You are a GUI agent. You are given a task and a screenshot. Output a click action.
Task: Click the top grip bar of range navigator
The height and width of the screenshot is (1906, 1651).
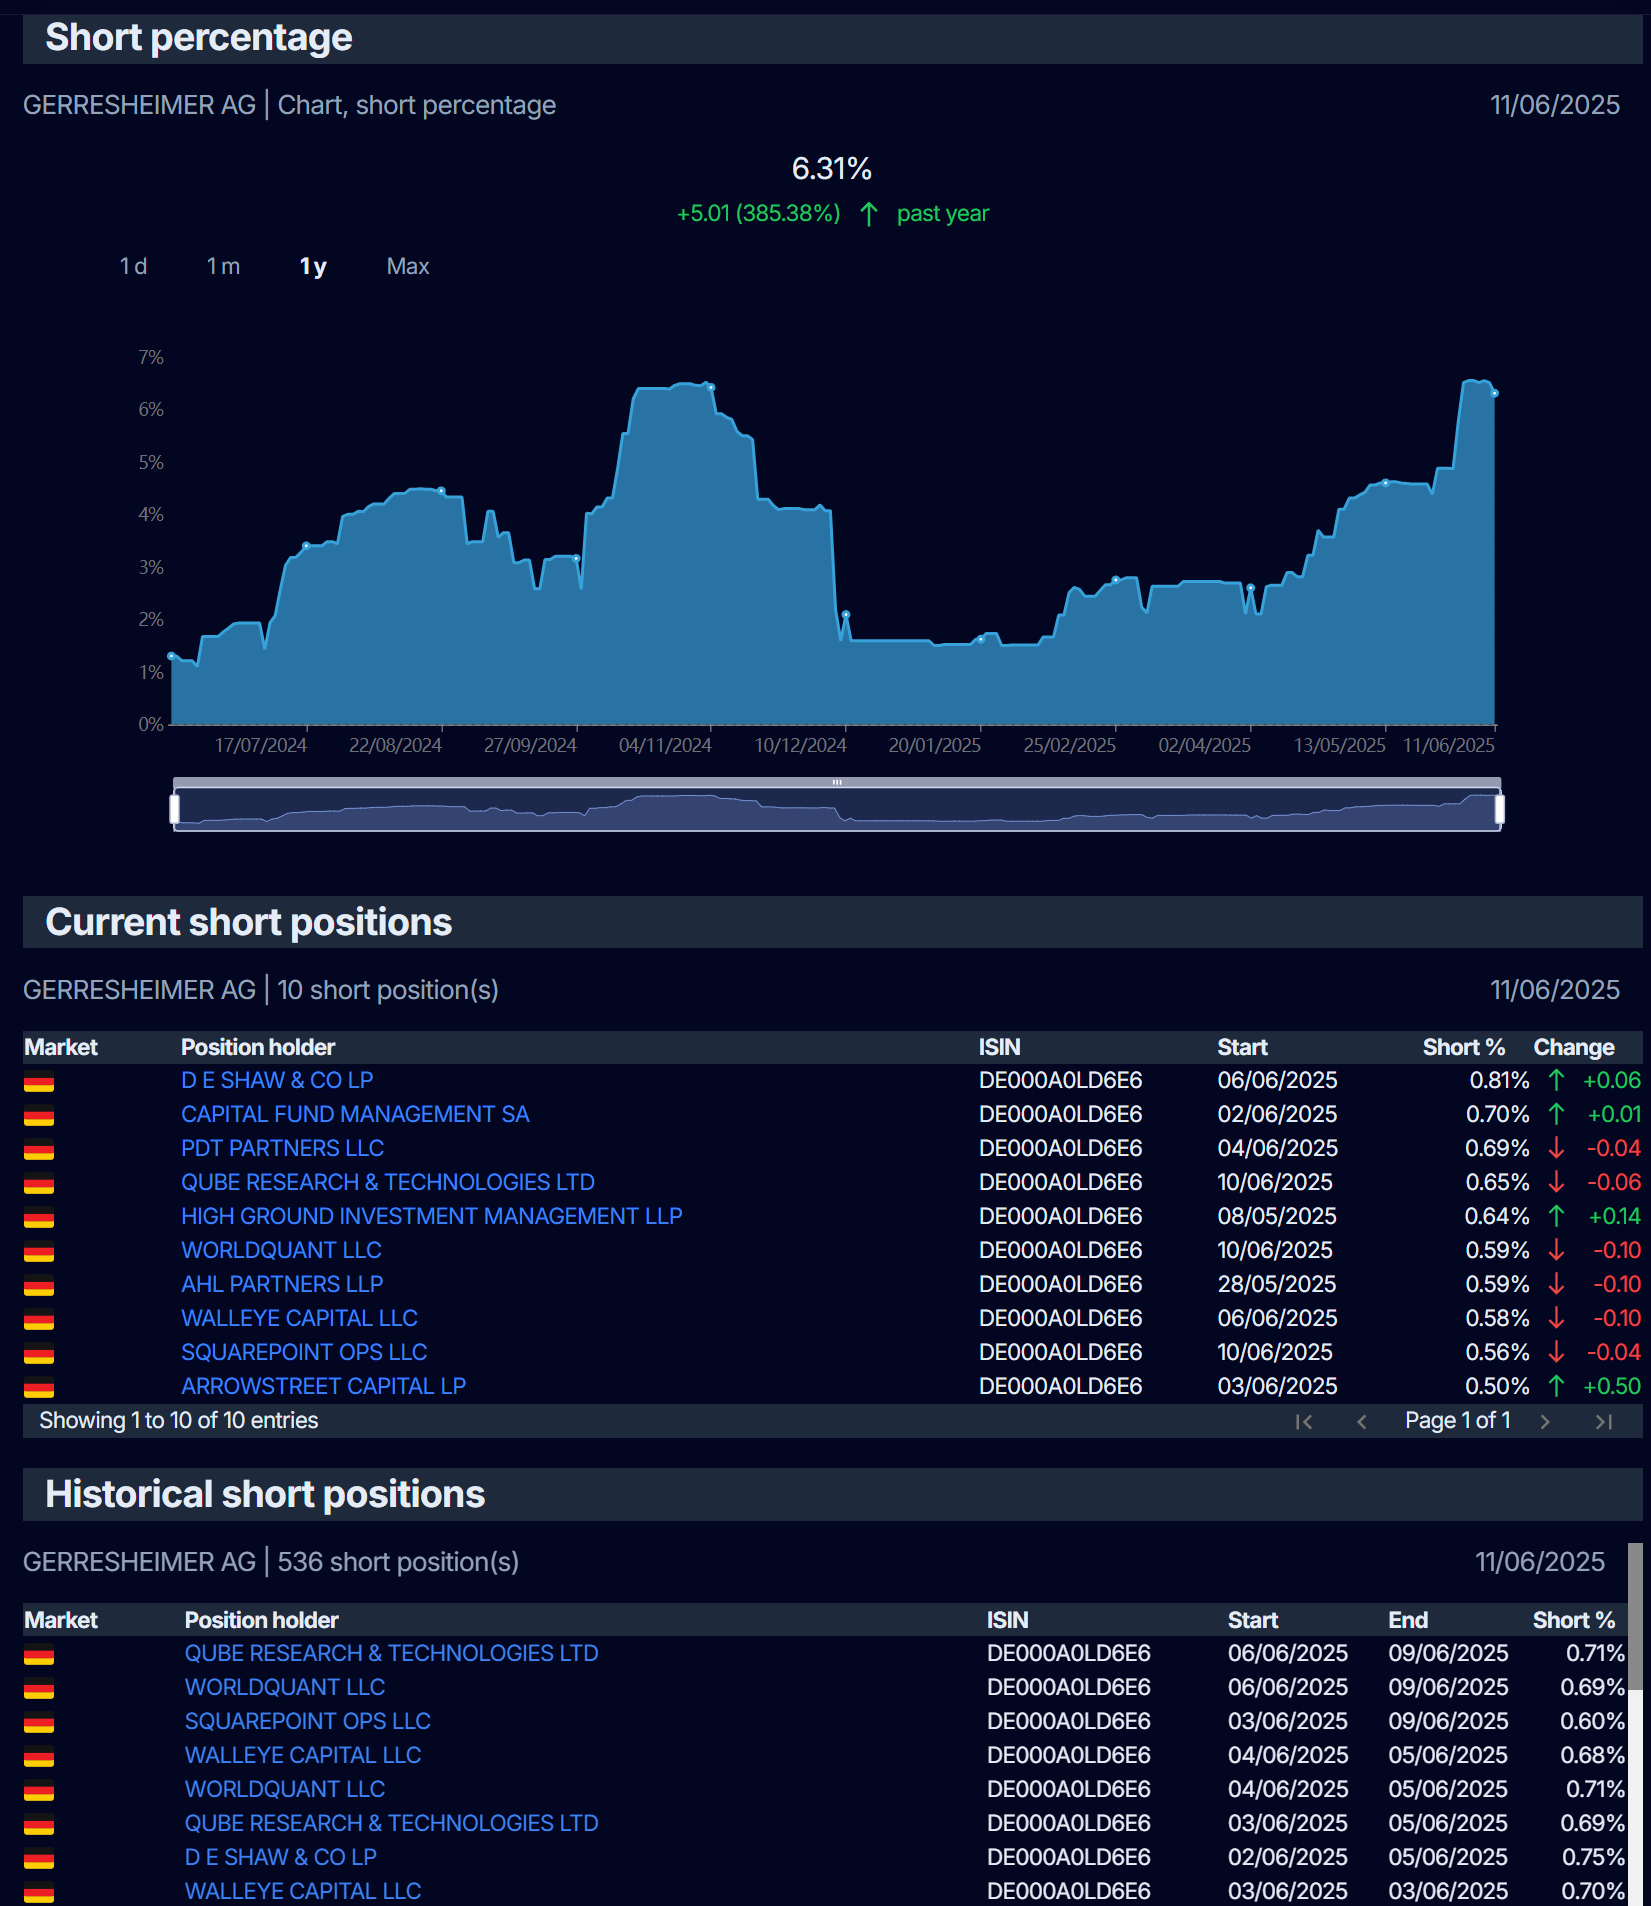click(837, 783)
